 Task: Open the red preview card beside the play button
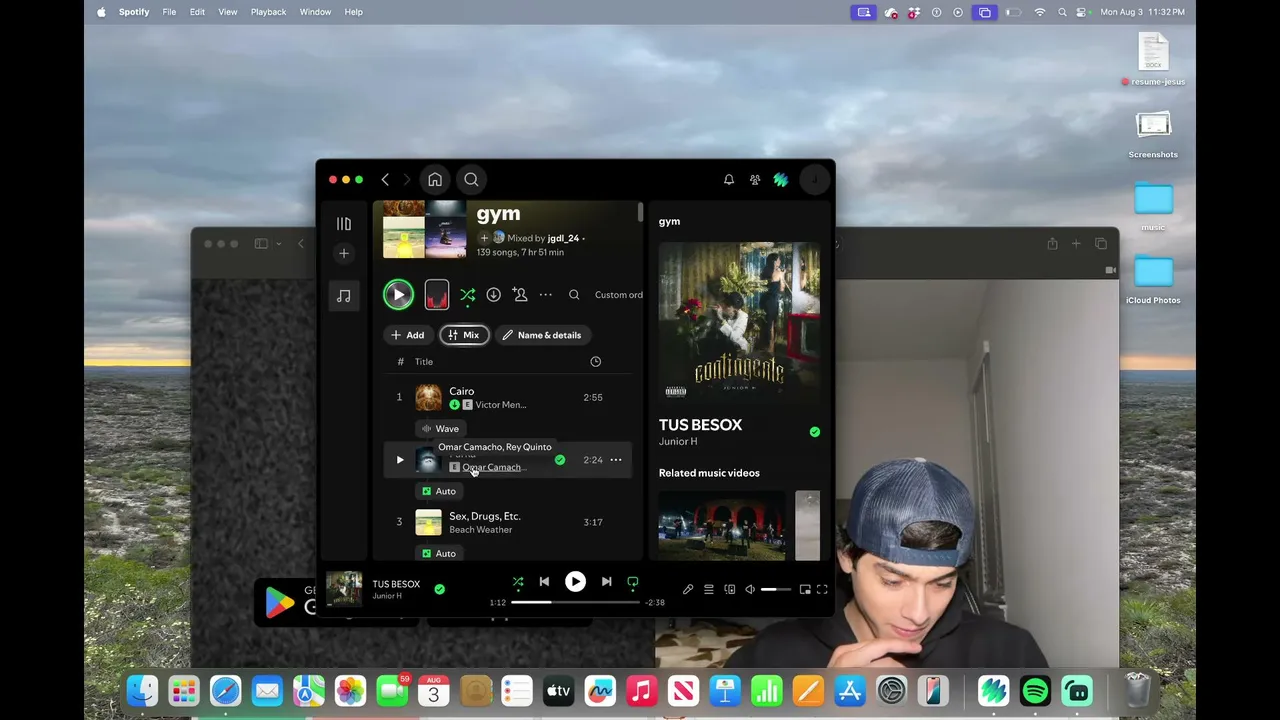point(437,294)
